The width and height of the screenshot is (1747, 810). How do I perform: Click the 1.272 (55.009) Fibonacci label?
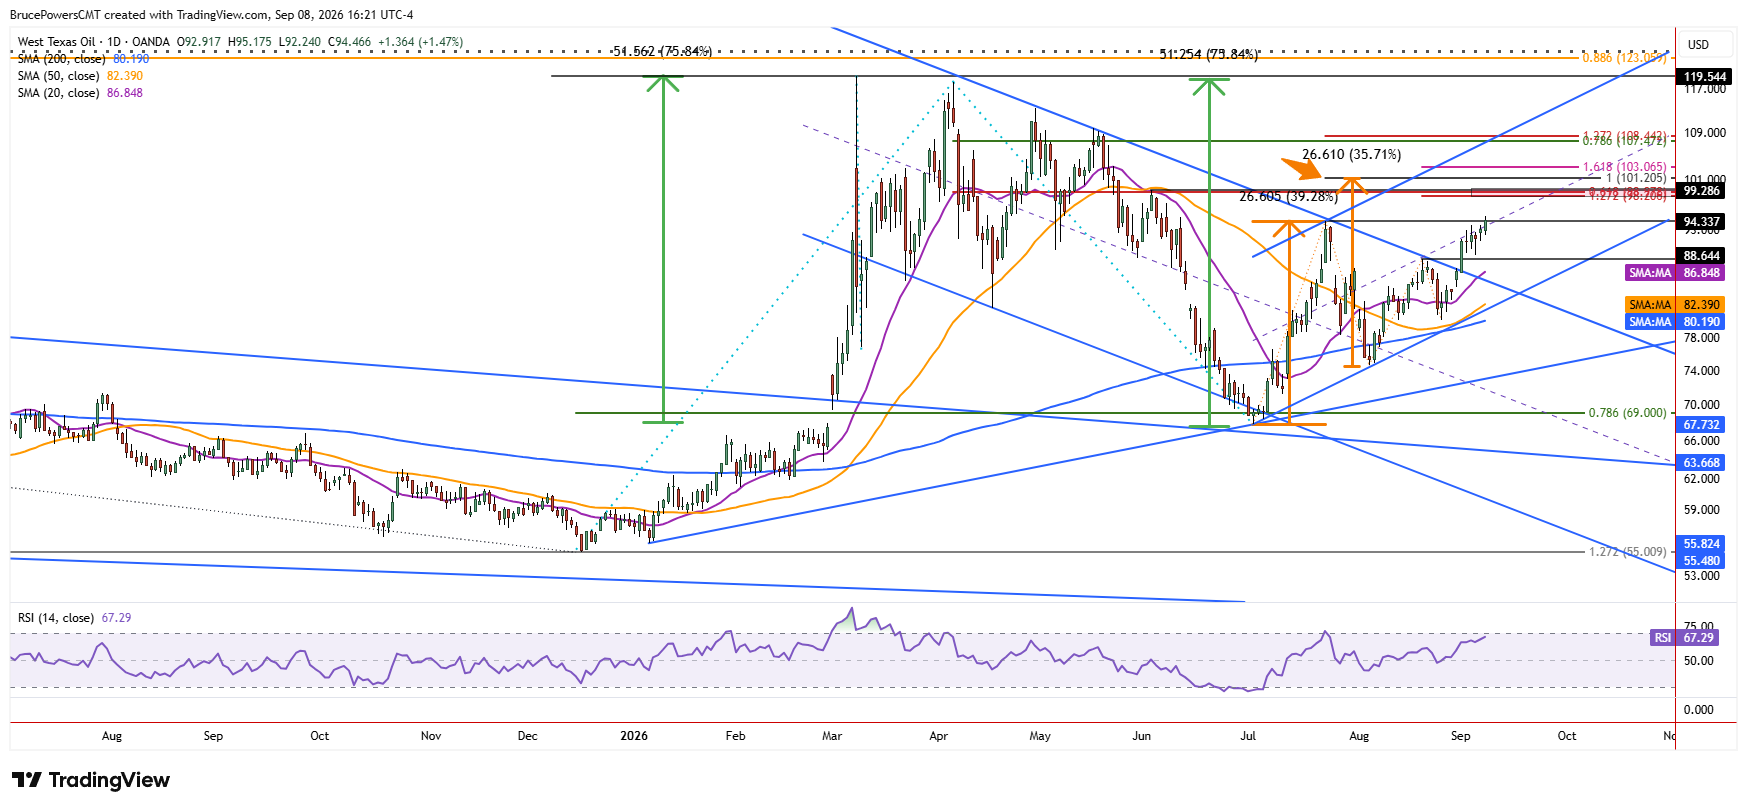(x=1627, y=552)
